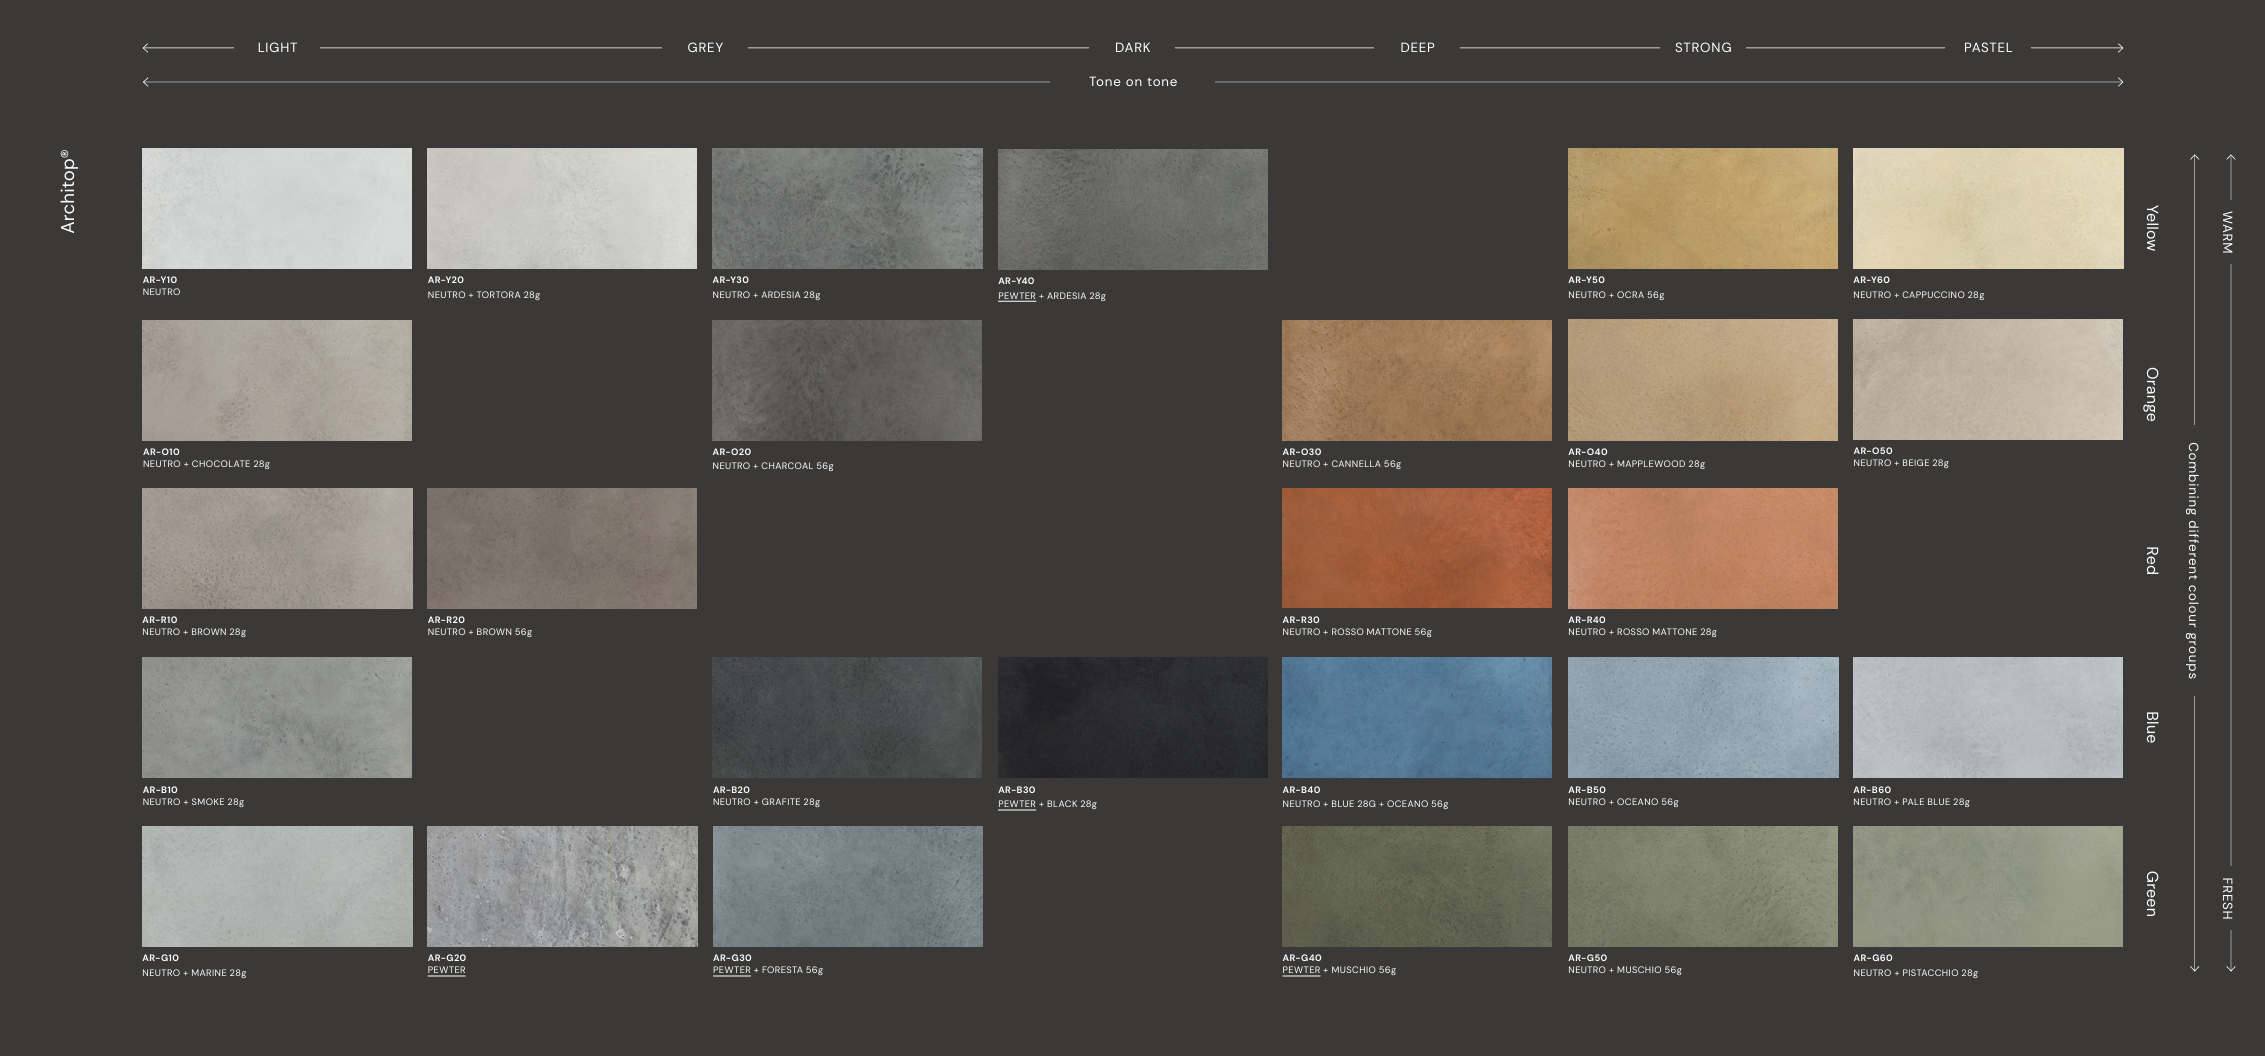The height and width of the screenshot is (1056, 2265).
Task: Select the AR-G20 Pewter concrete swatch
Action: (x=562, y=886)
